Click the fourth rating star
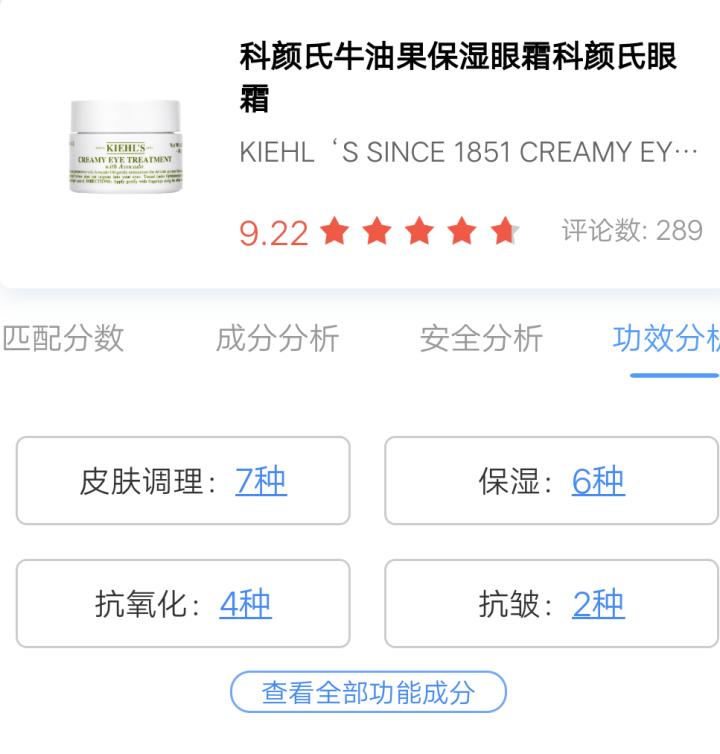Screen dimensions: 720x754 461,231
